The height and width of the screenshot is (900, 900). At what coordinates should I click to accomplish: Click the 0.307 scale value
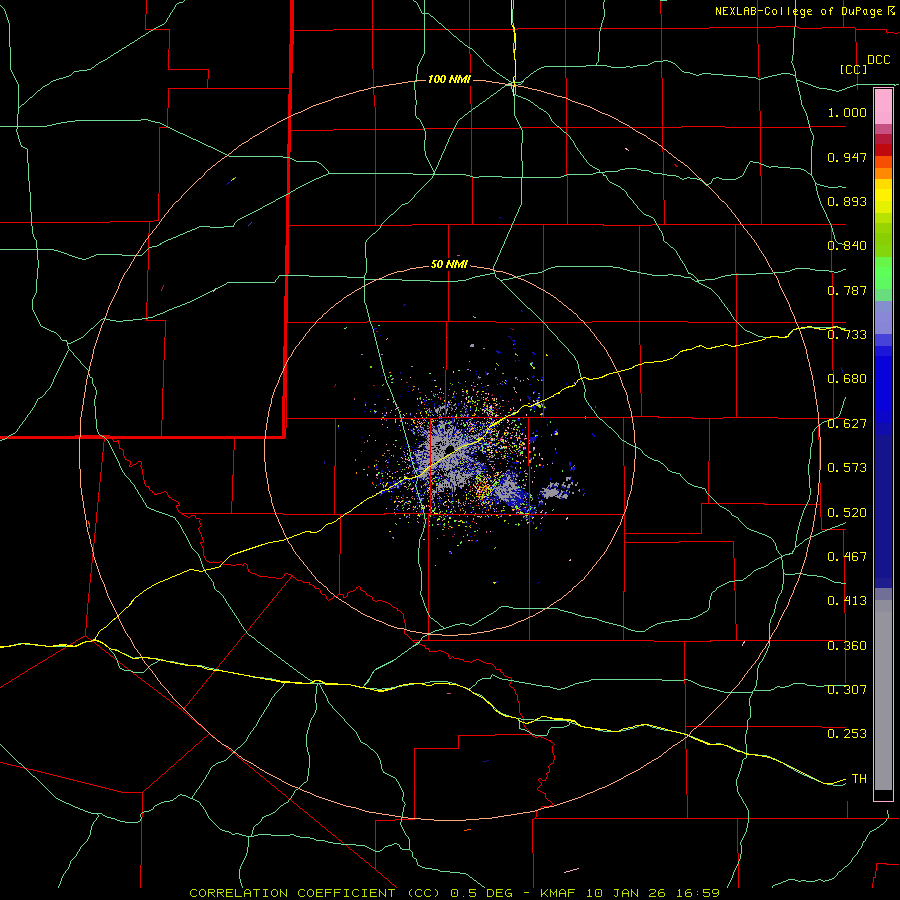click(847, 690)
